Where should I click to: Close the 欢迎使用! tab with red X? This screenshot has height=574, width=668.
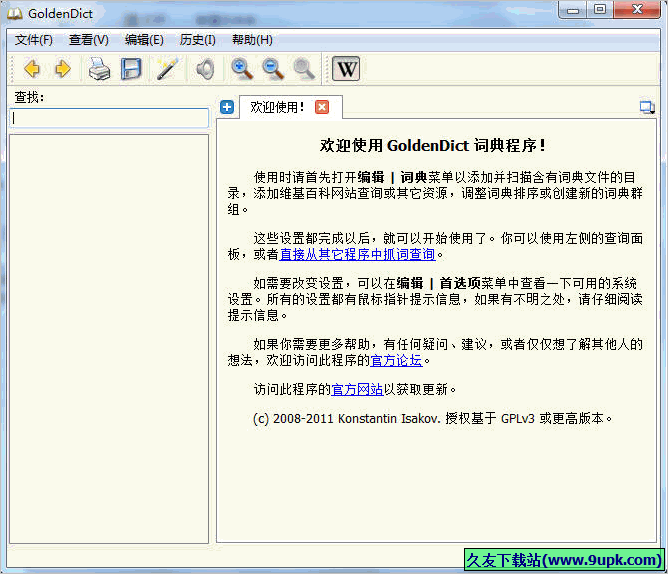coord(322,107)
